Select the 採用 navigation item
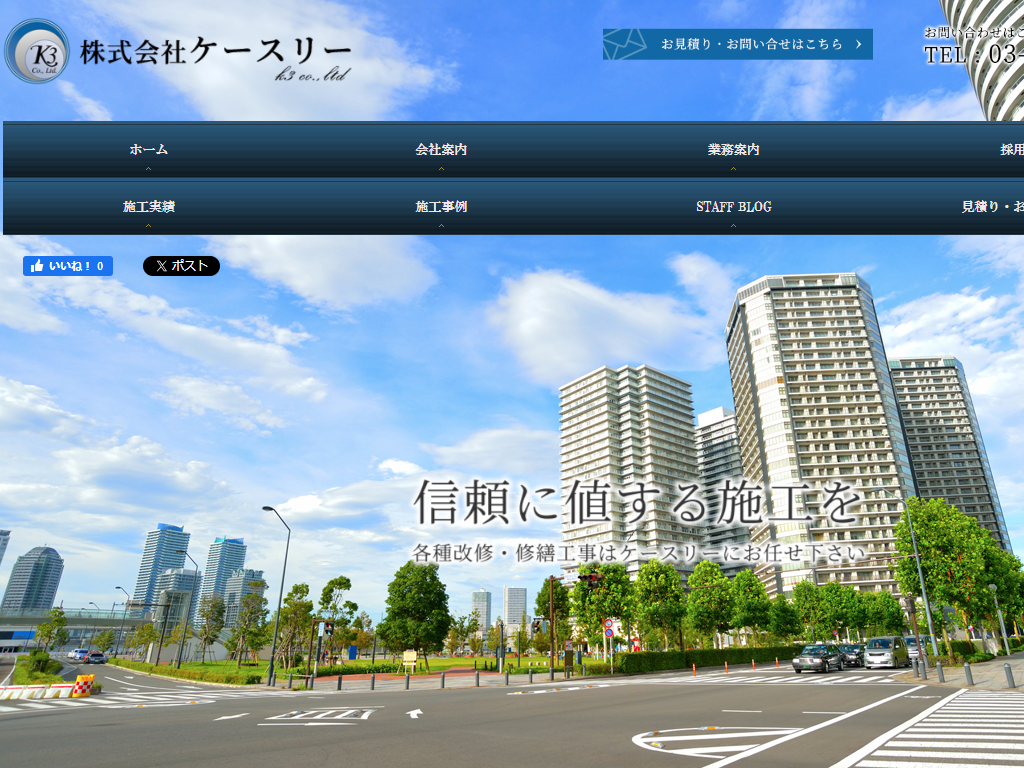1024x768 pixels. click(1010, 150)
